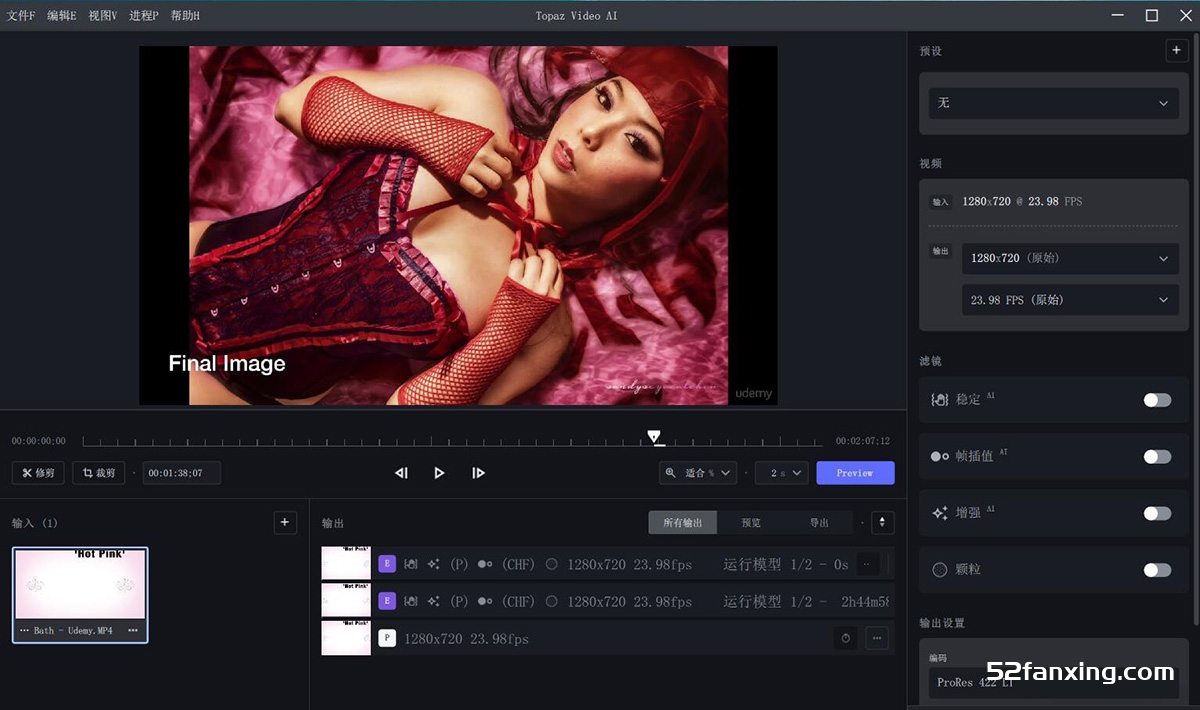Screen dimensions: 1200x710
Task: Click grain circle icon in 2h44m output row
Action: pos(551,601)
